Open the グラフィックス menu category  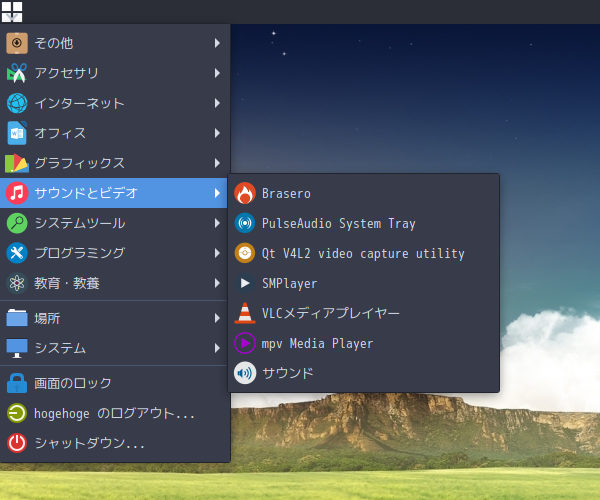click(114, 163)
